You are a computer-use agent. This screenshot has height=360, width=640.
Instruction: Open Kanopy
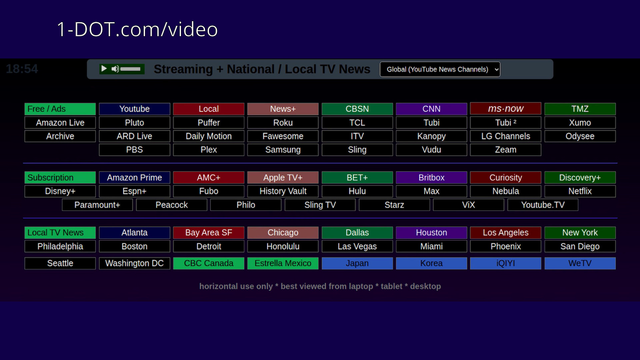[431, 136]
